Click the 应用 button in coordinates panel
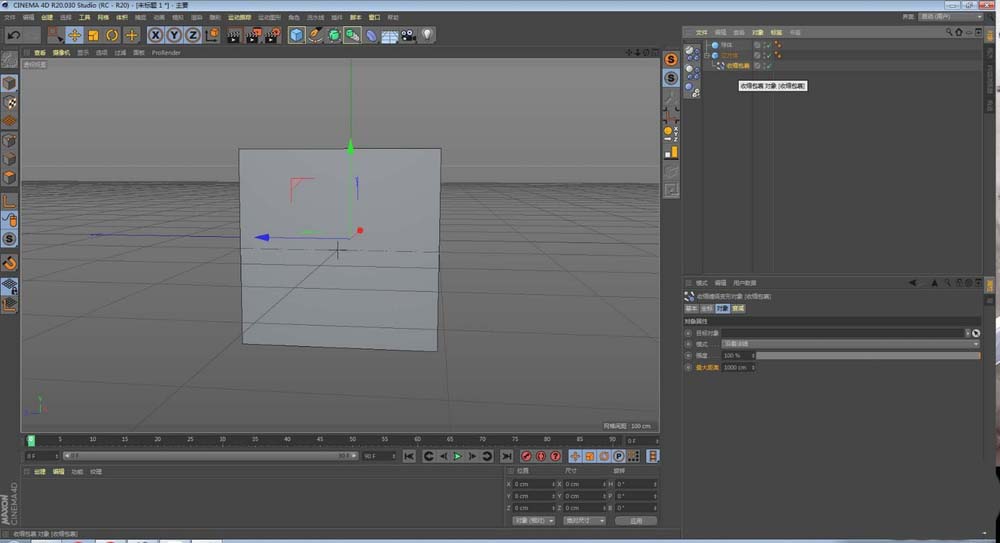Screen dimensions: 1000x543 click(636, 520)
